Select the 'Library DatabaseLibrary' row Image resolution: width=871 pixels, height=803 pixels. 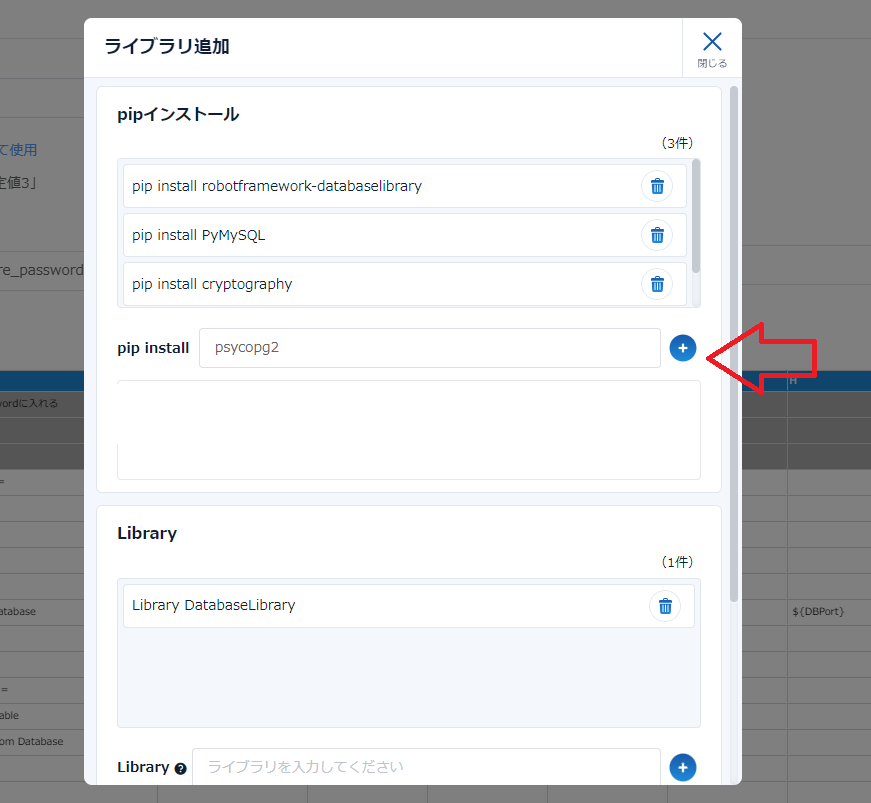(409, 606)
